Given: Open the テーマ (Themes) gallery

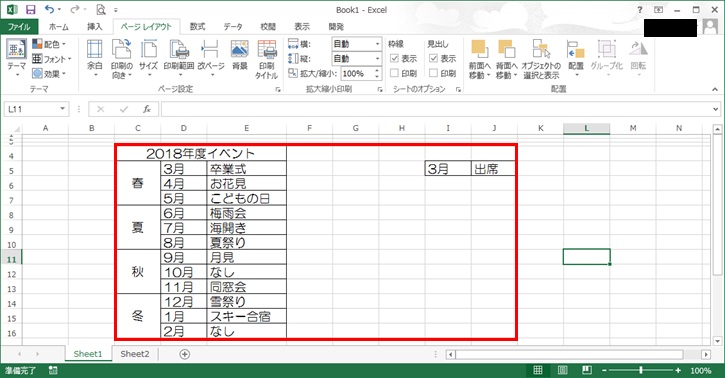Looking at the screenshot, I should pos(17,57).
